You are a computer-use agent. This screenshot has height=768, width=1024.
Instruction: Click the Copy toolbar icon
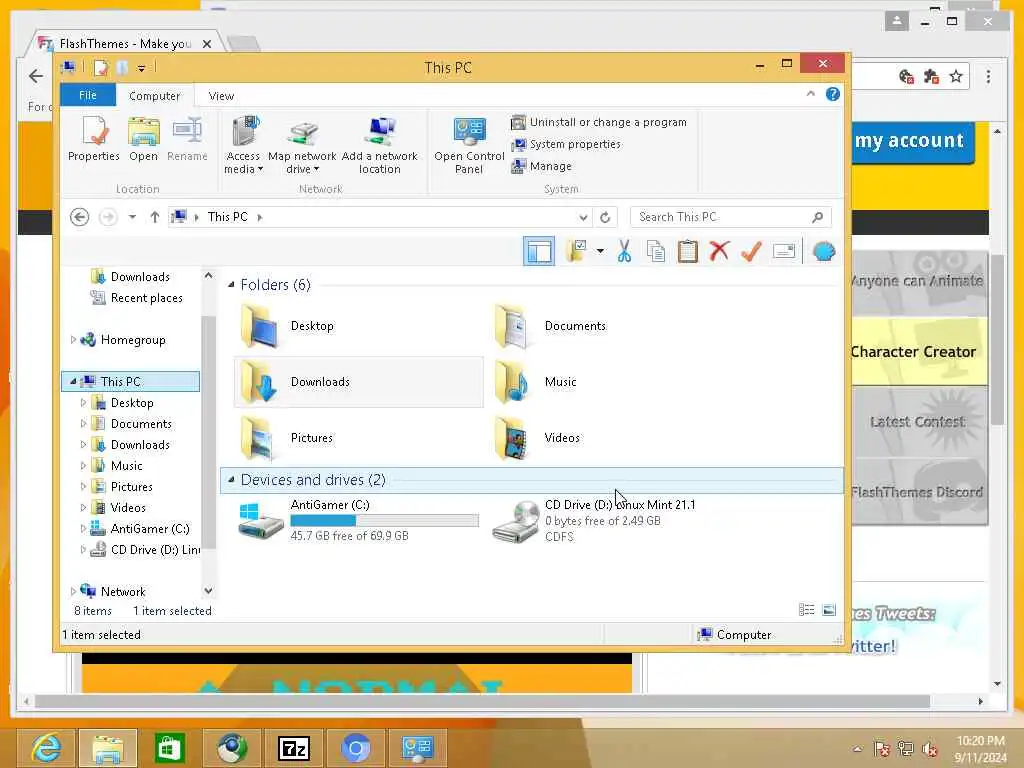(x=656, y=251)
